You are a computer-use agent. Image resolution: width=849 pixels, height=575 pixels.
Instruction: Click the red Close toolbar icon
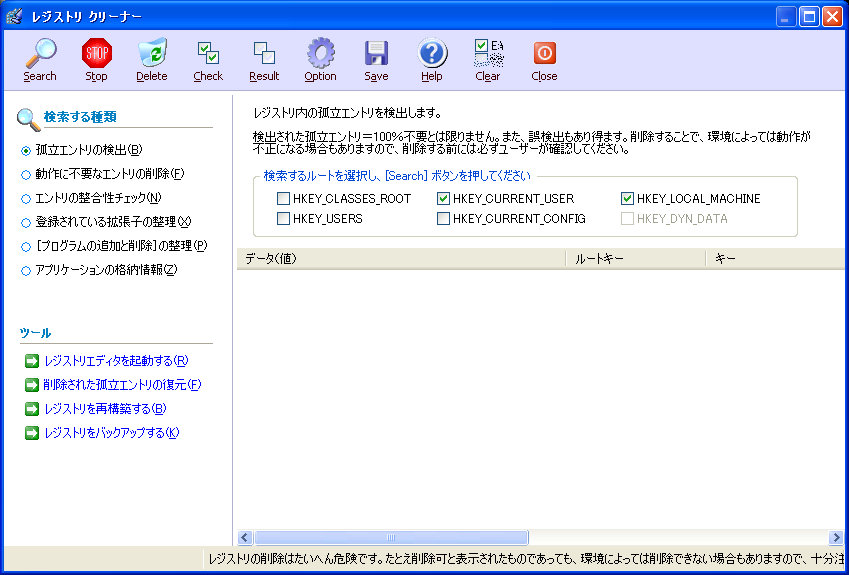point(544,55)
